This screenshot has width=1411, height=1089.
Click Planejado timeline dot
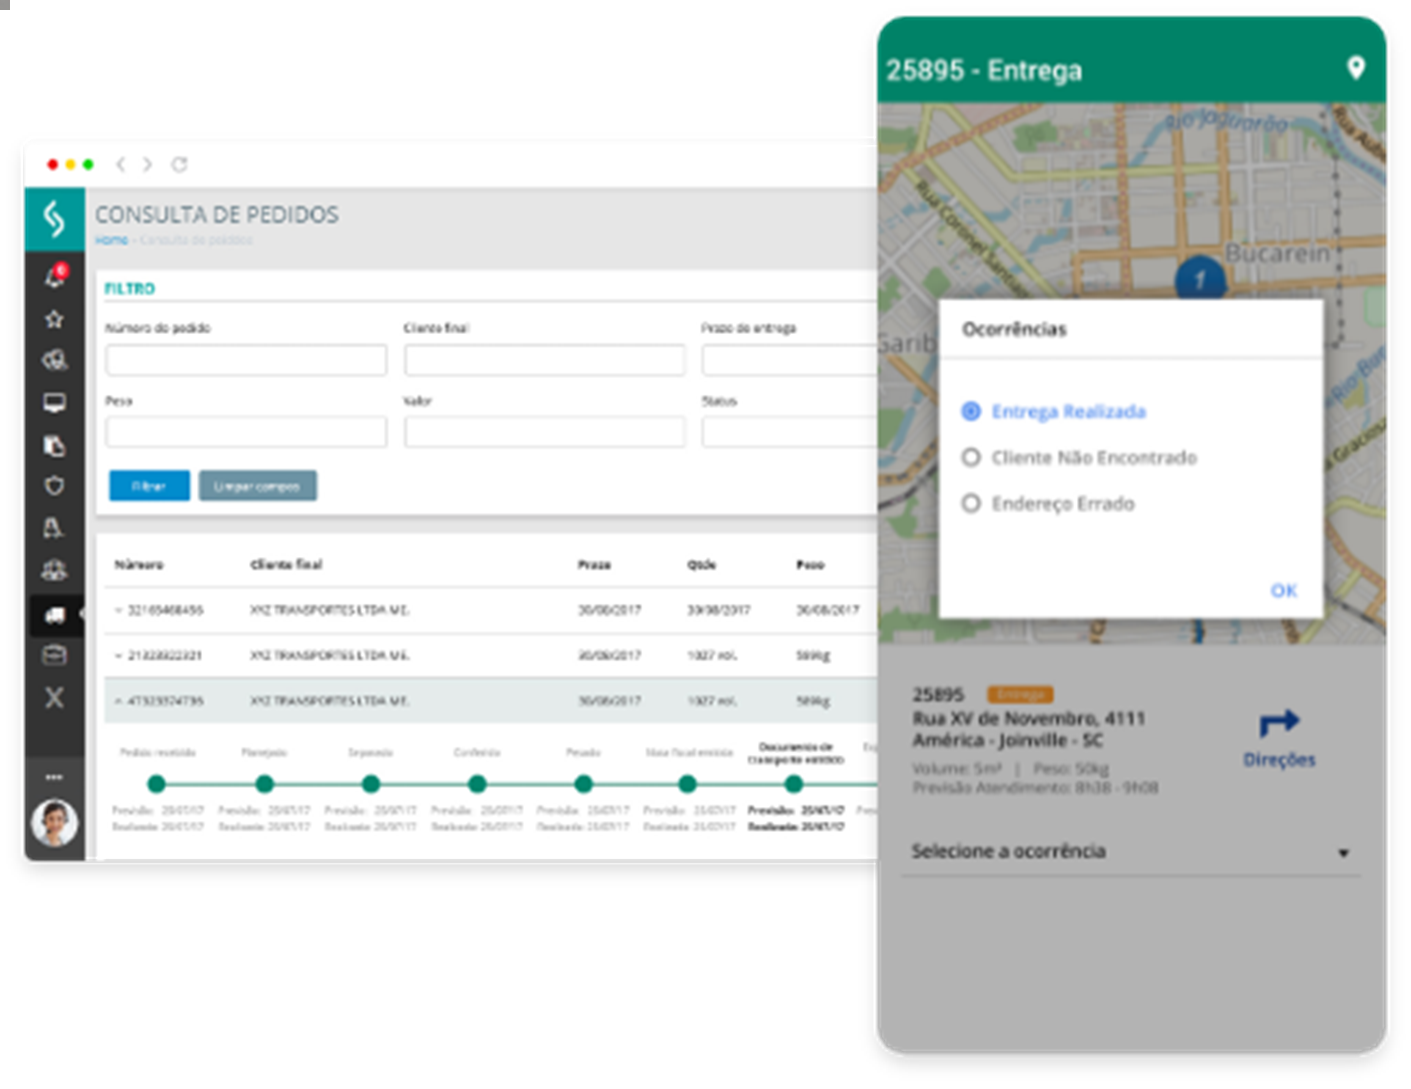point(264,784)
